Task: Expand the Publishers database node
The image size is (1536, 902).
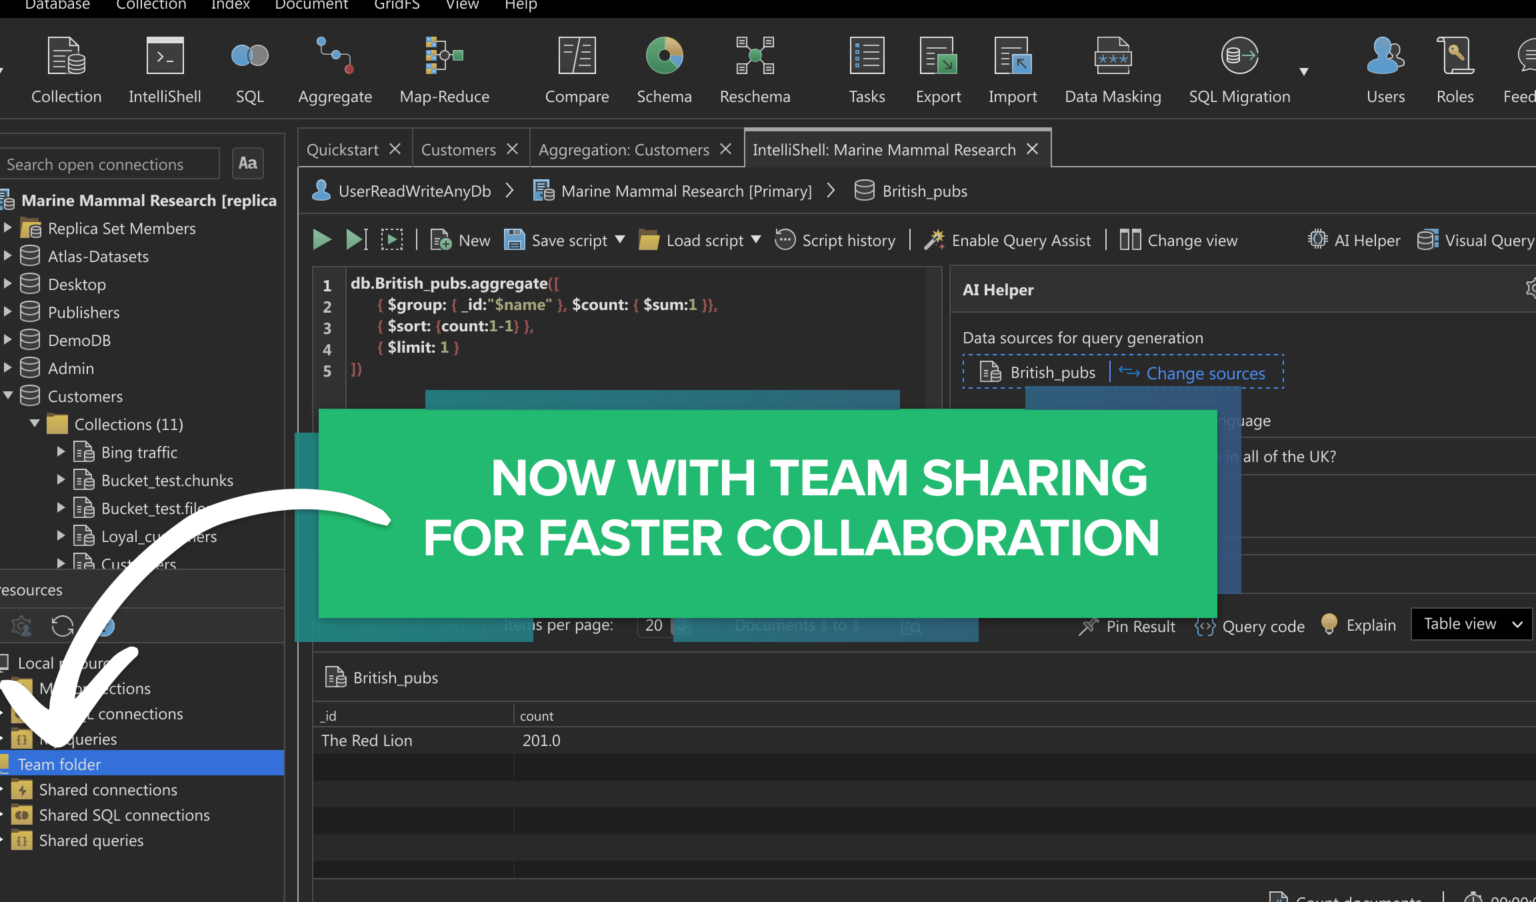Action: pyautogui.click(x=8, y=312)
